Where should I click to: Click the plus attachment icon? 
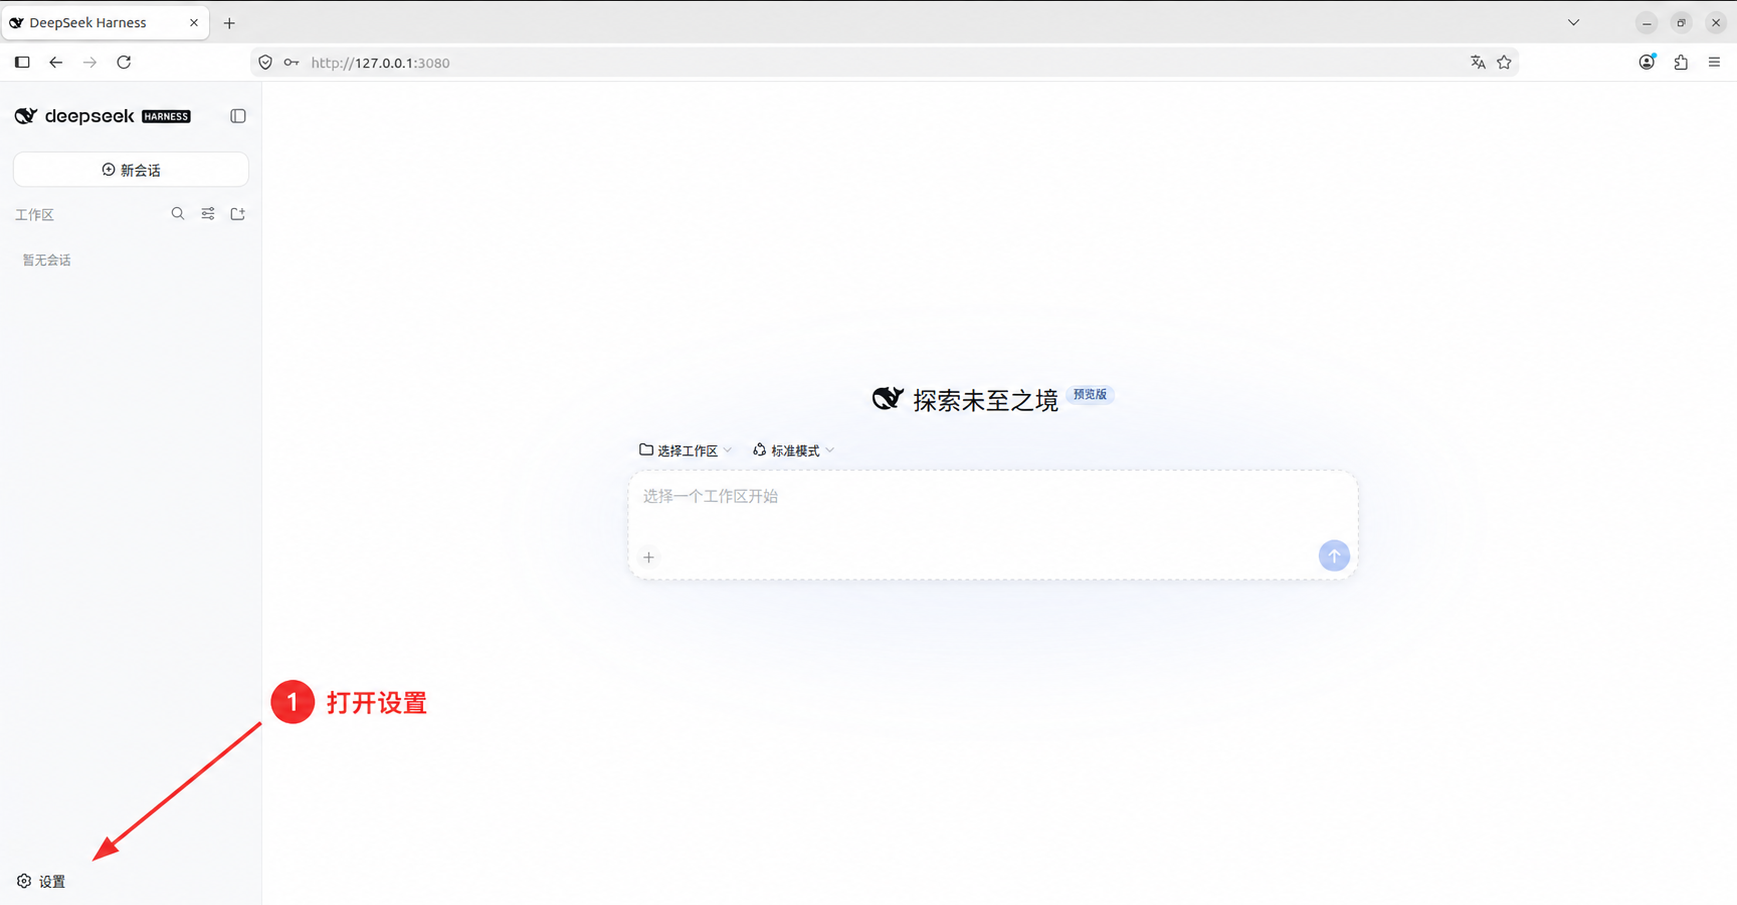pyautogui.click(x=649, y=557)
